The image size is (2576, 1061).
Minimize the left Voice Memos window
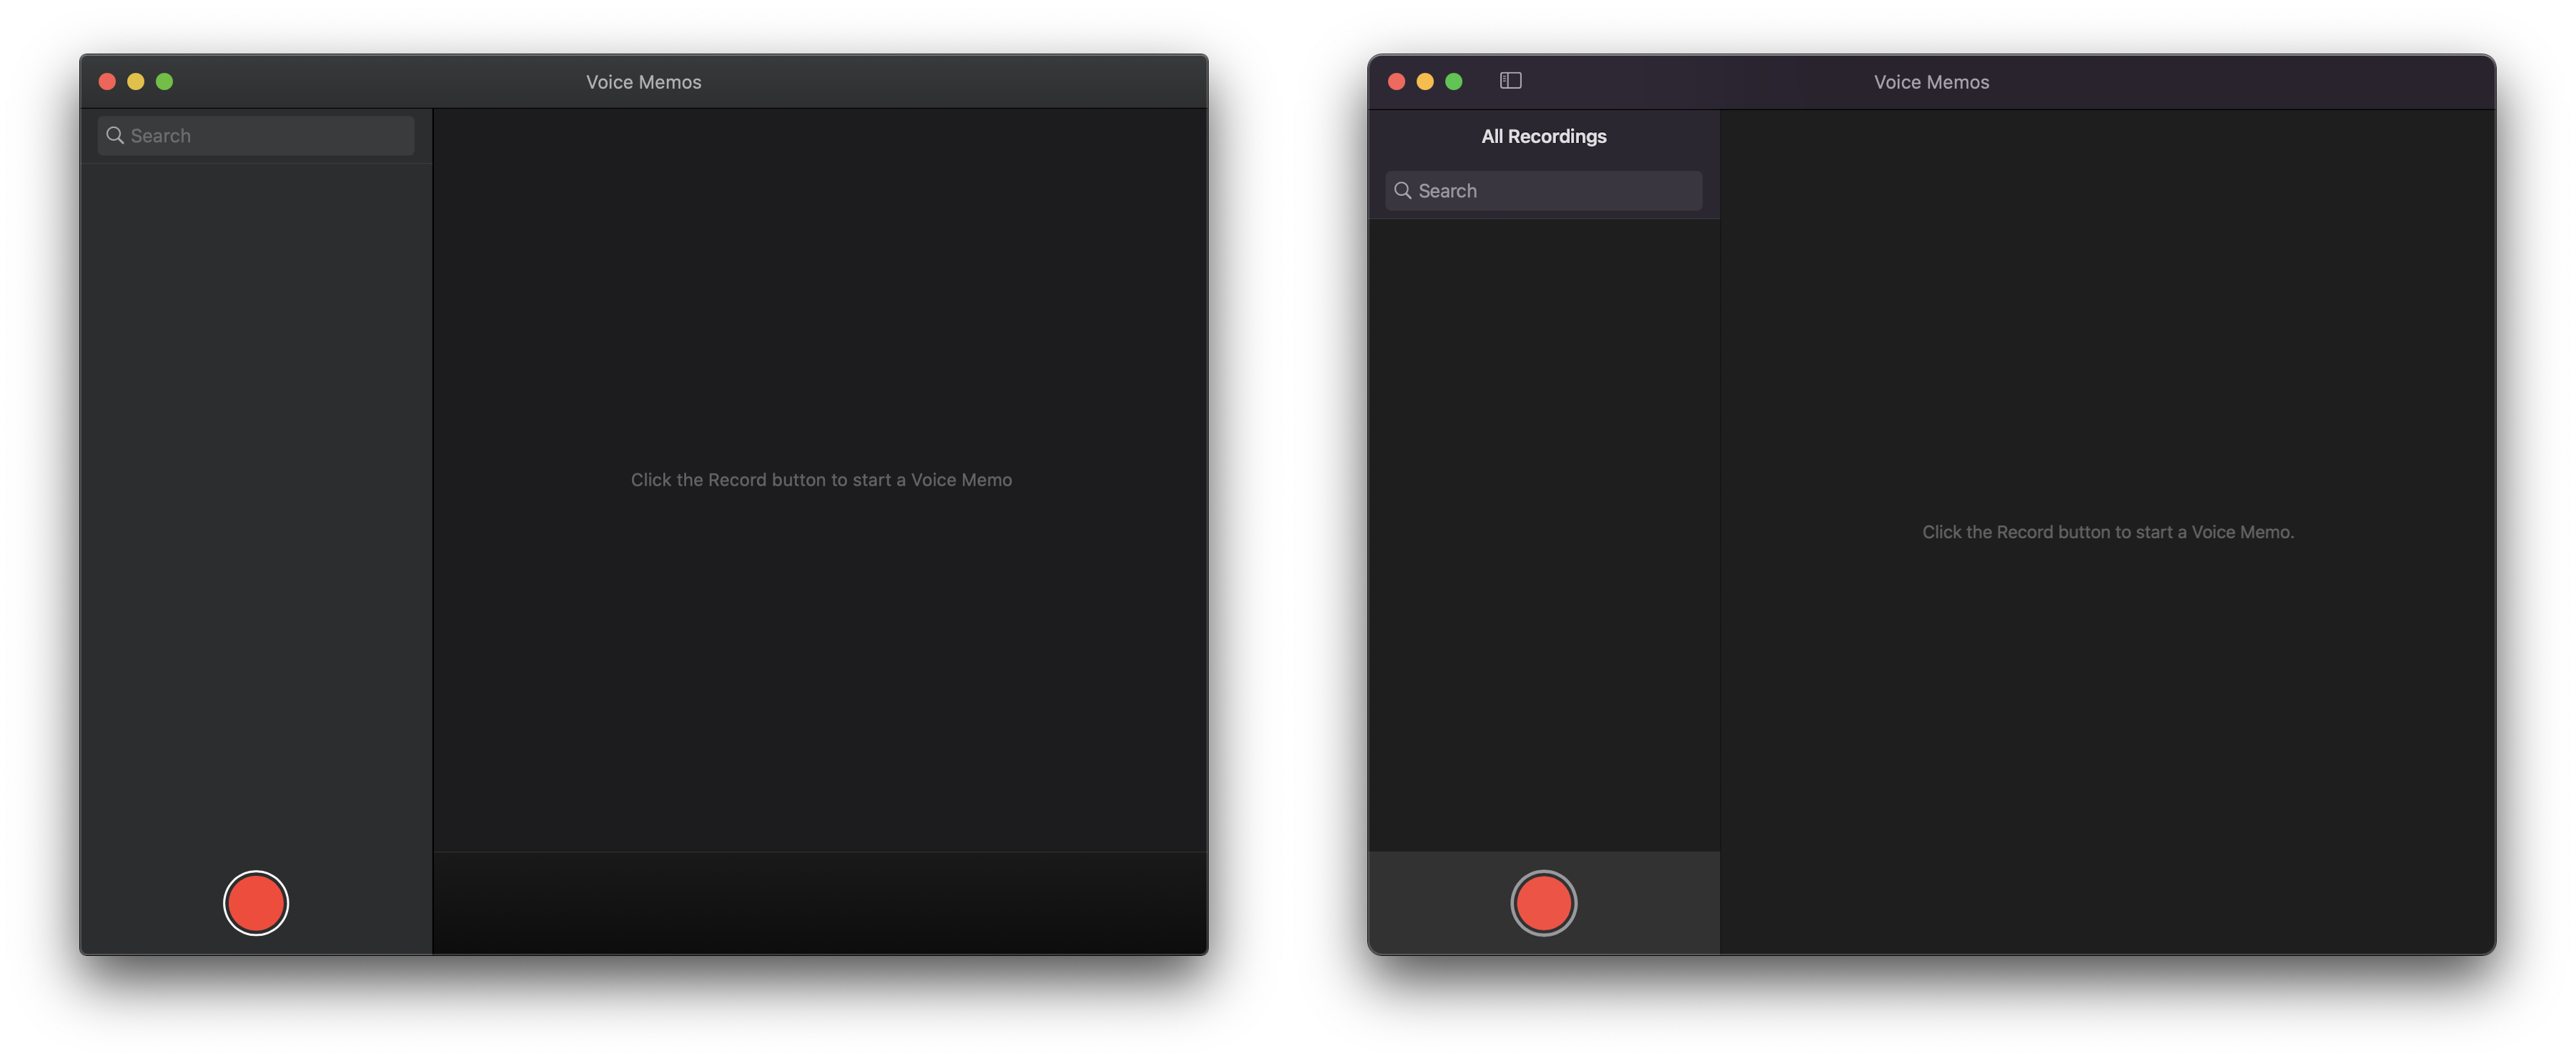point(136,81)
